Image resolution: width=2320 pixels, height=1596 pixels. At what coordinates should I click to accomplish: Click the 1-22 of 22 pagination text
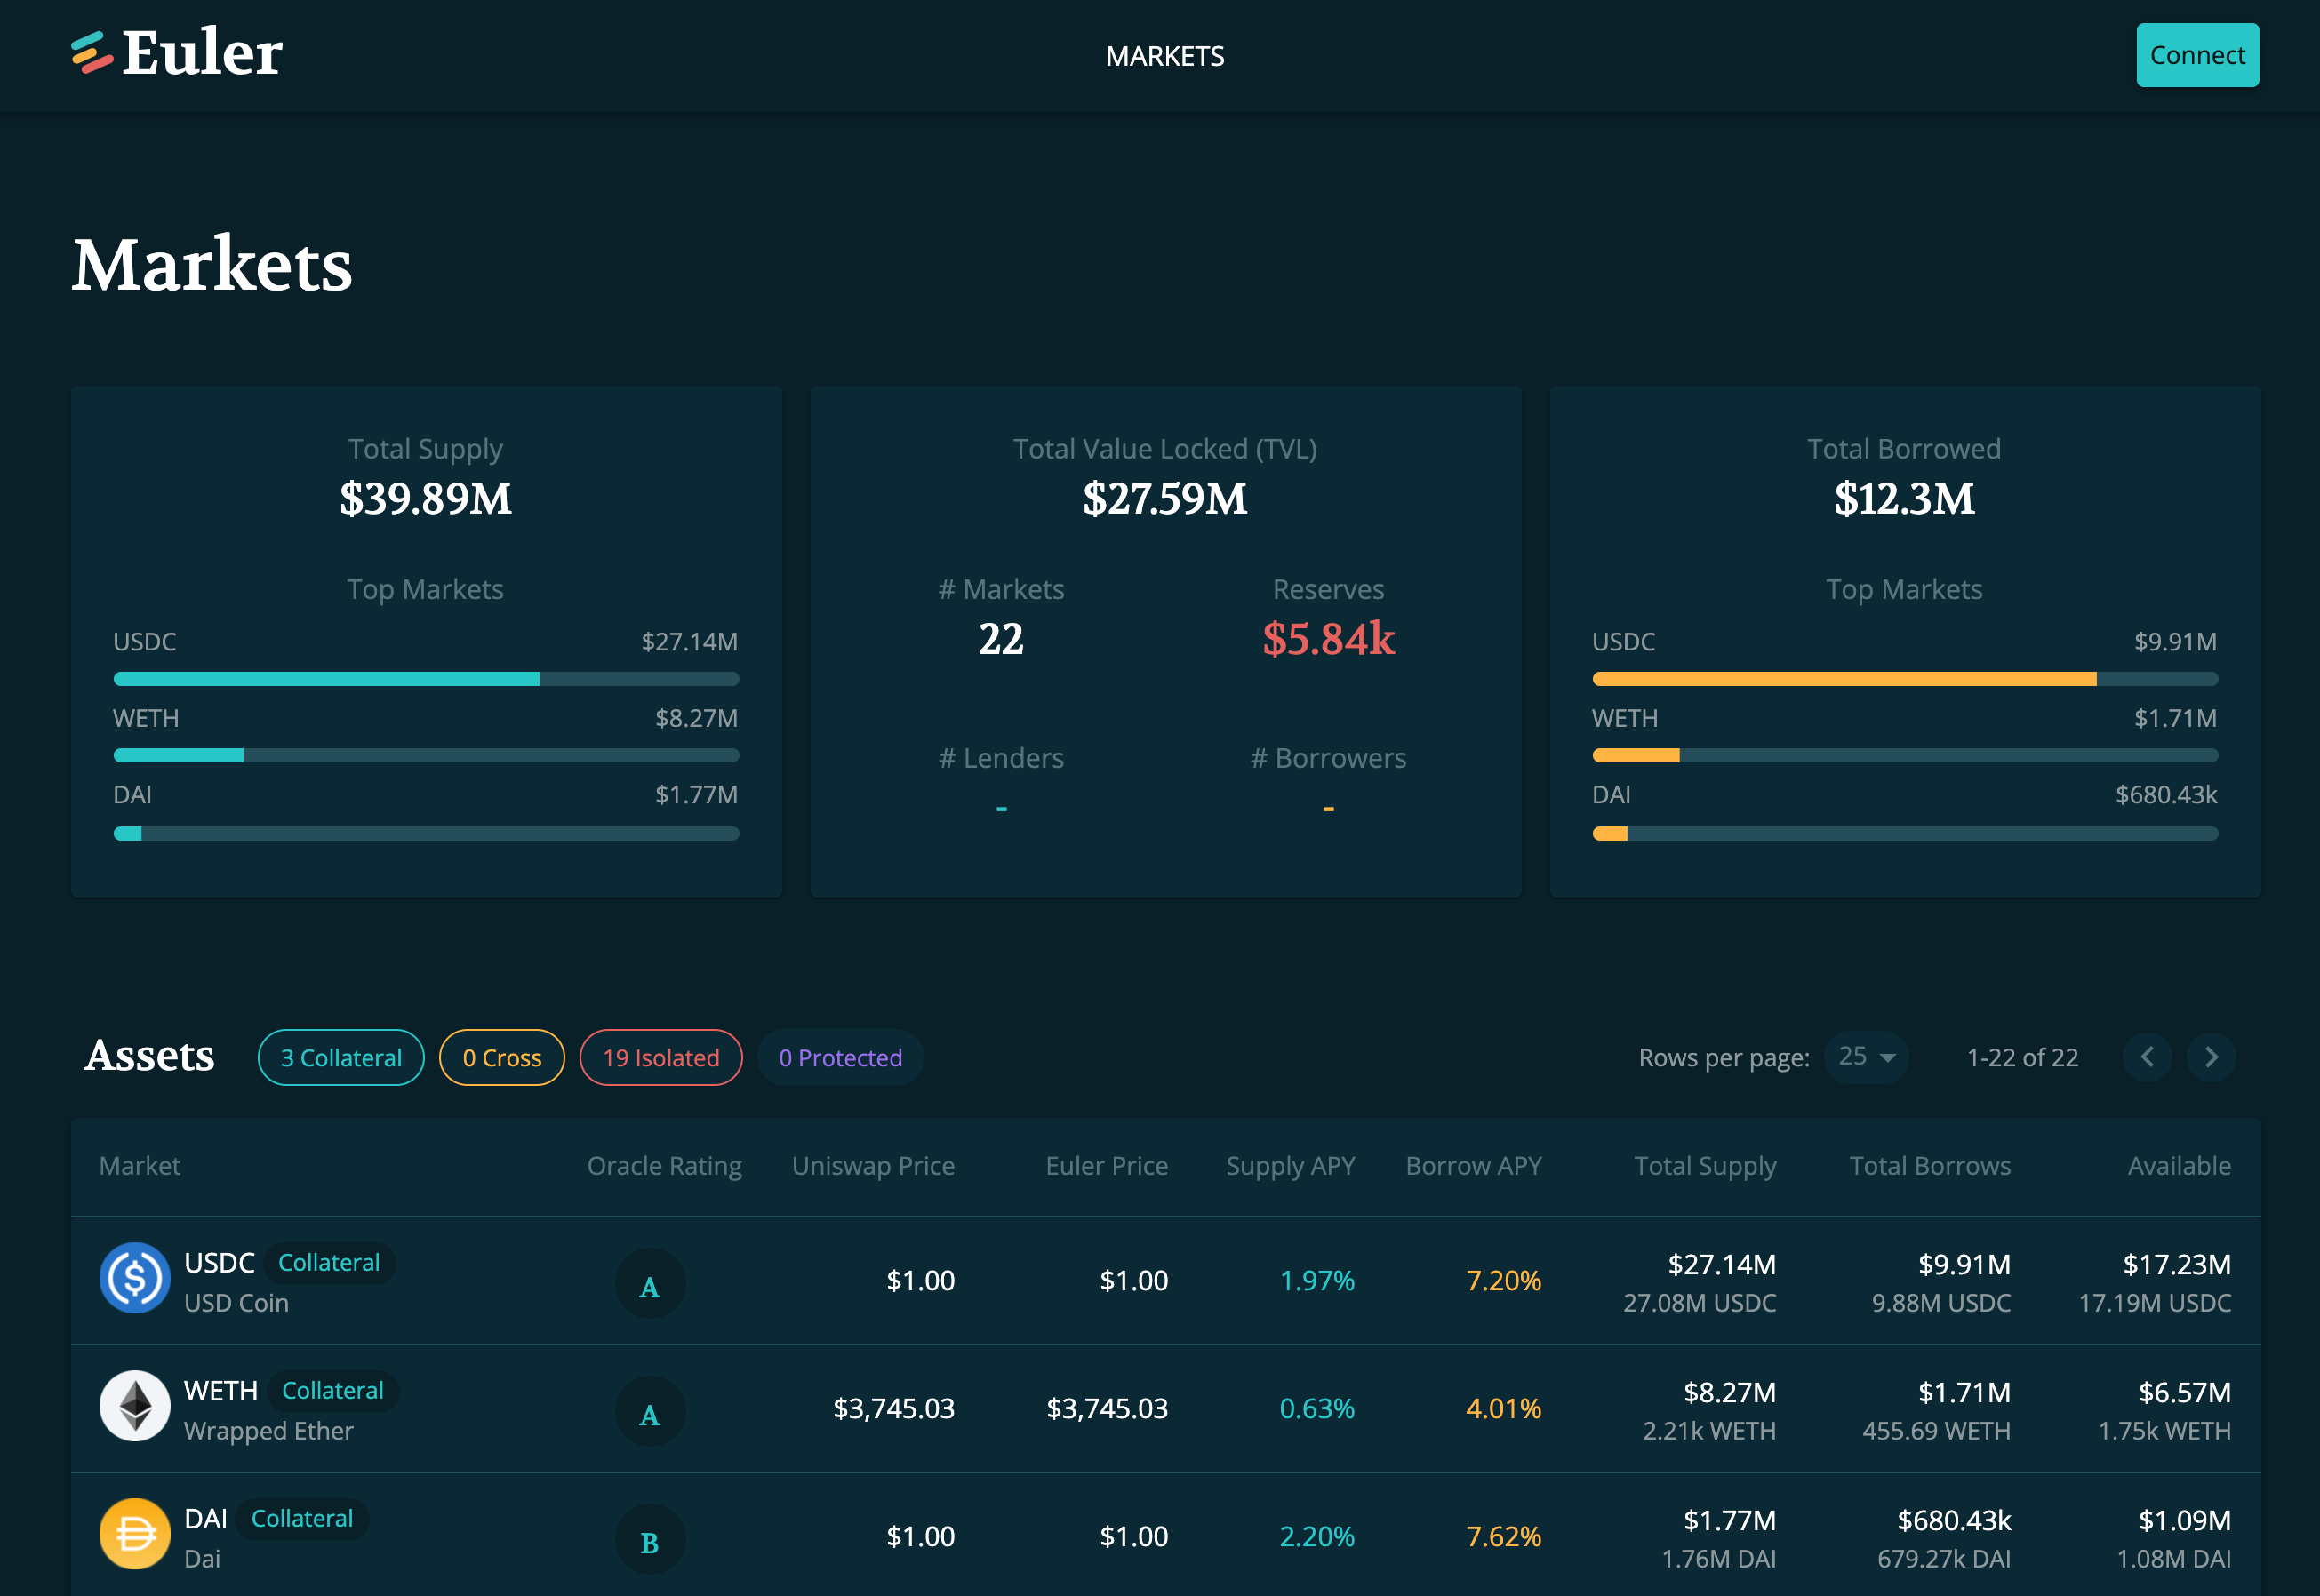point(2022,1058)
